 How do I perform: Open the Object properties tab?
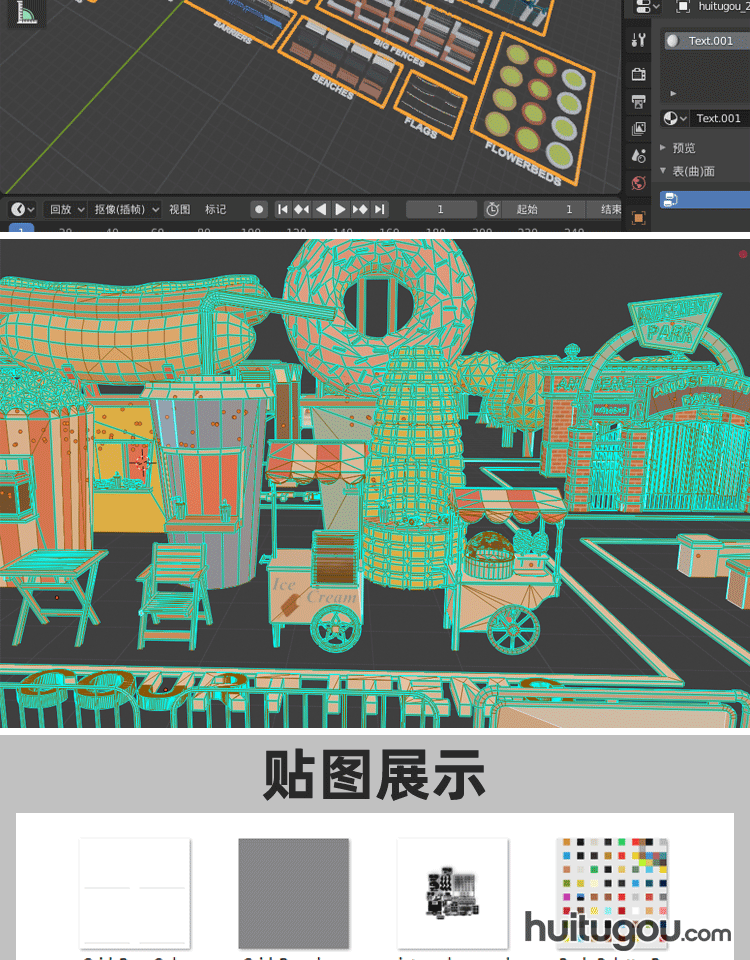[x=640, y=217]
